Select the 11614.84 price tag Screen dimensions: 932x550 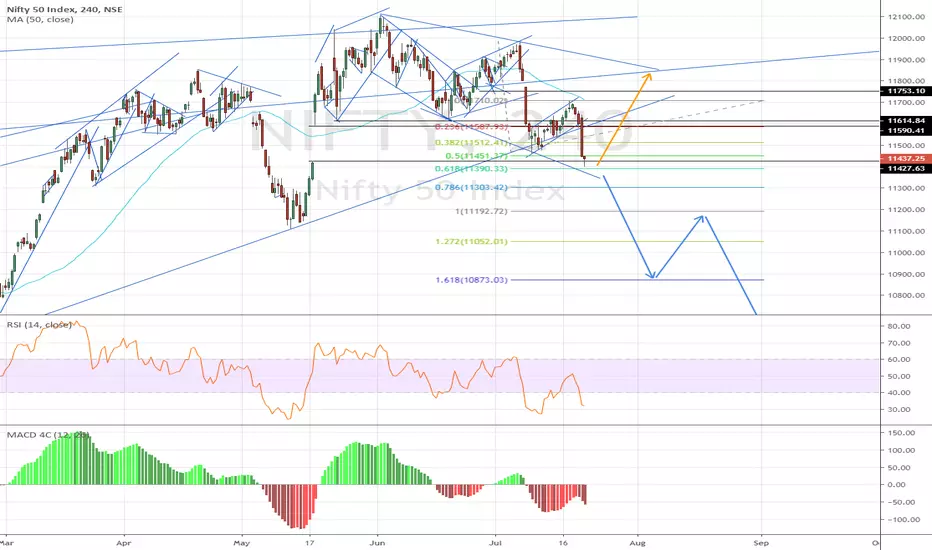tap(906, 120)
